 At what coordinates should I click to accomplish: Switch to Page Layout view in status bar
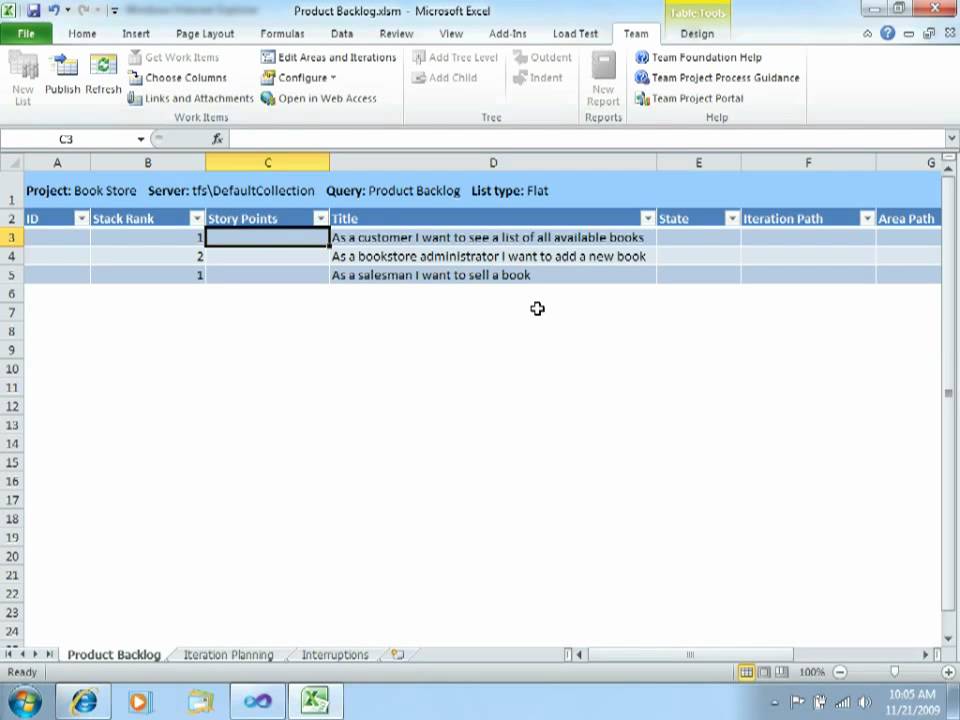764,672
